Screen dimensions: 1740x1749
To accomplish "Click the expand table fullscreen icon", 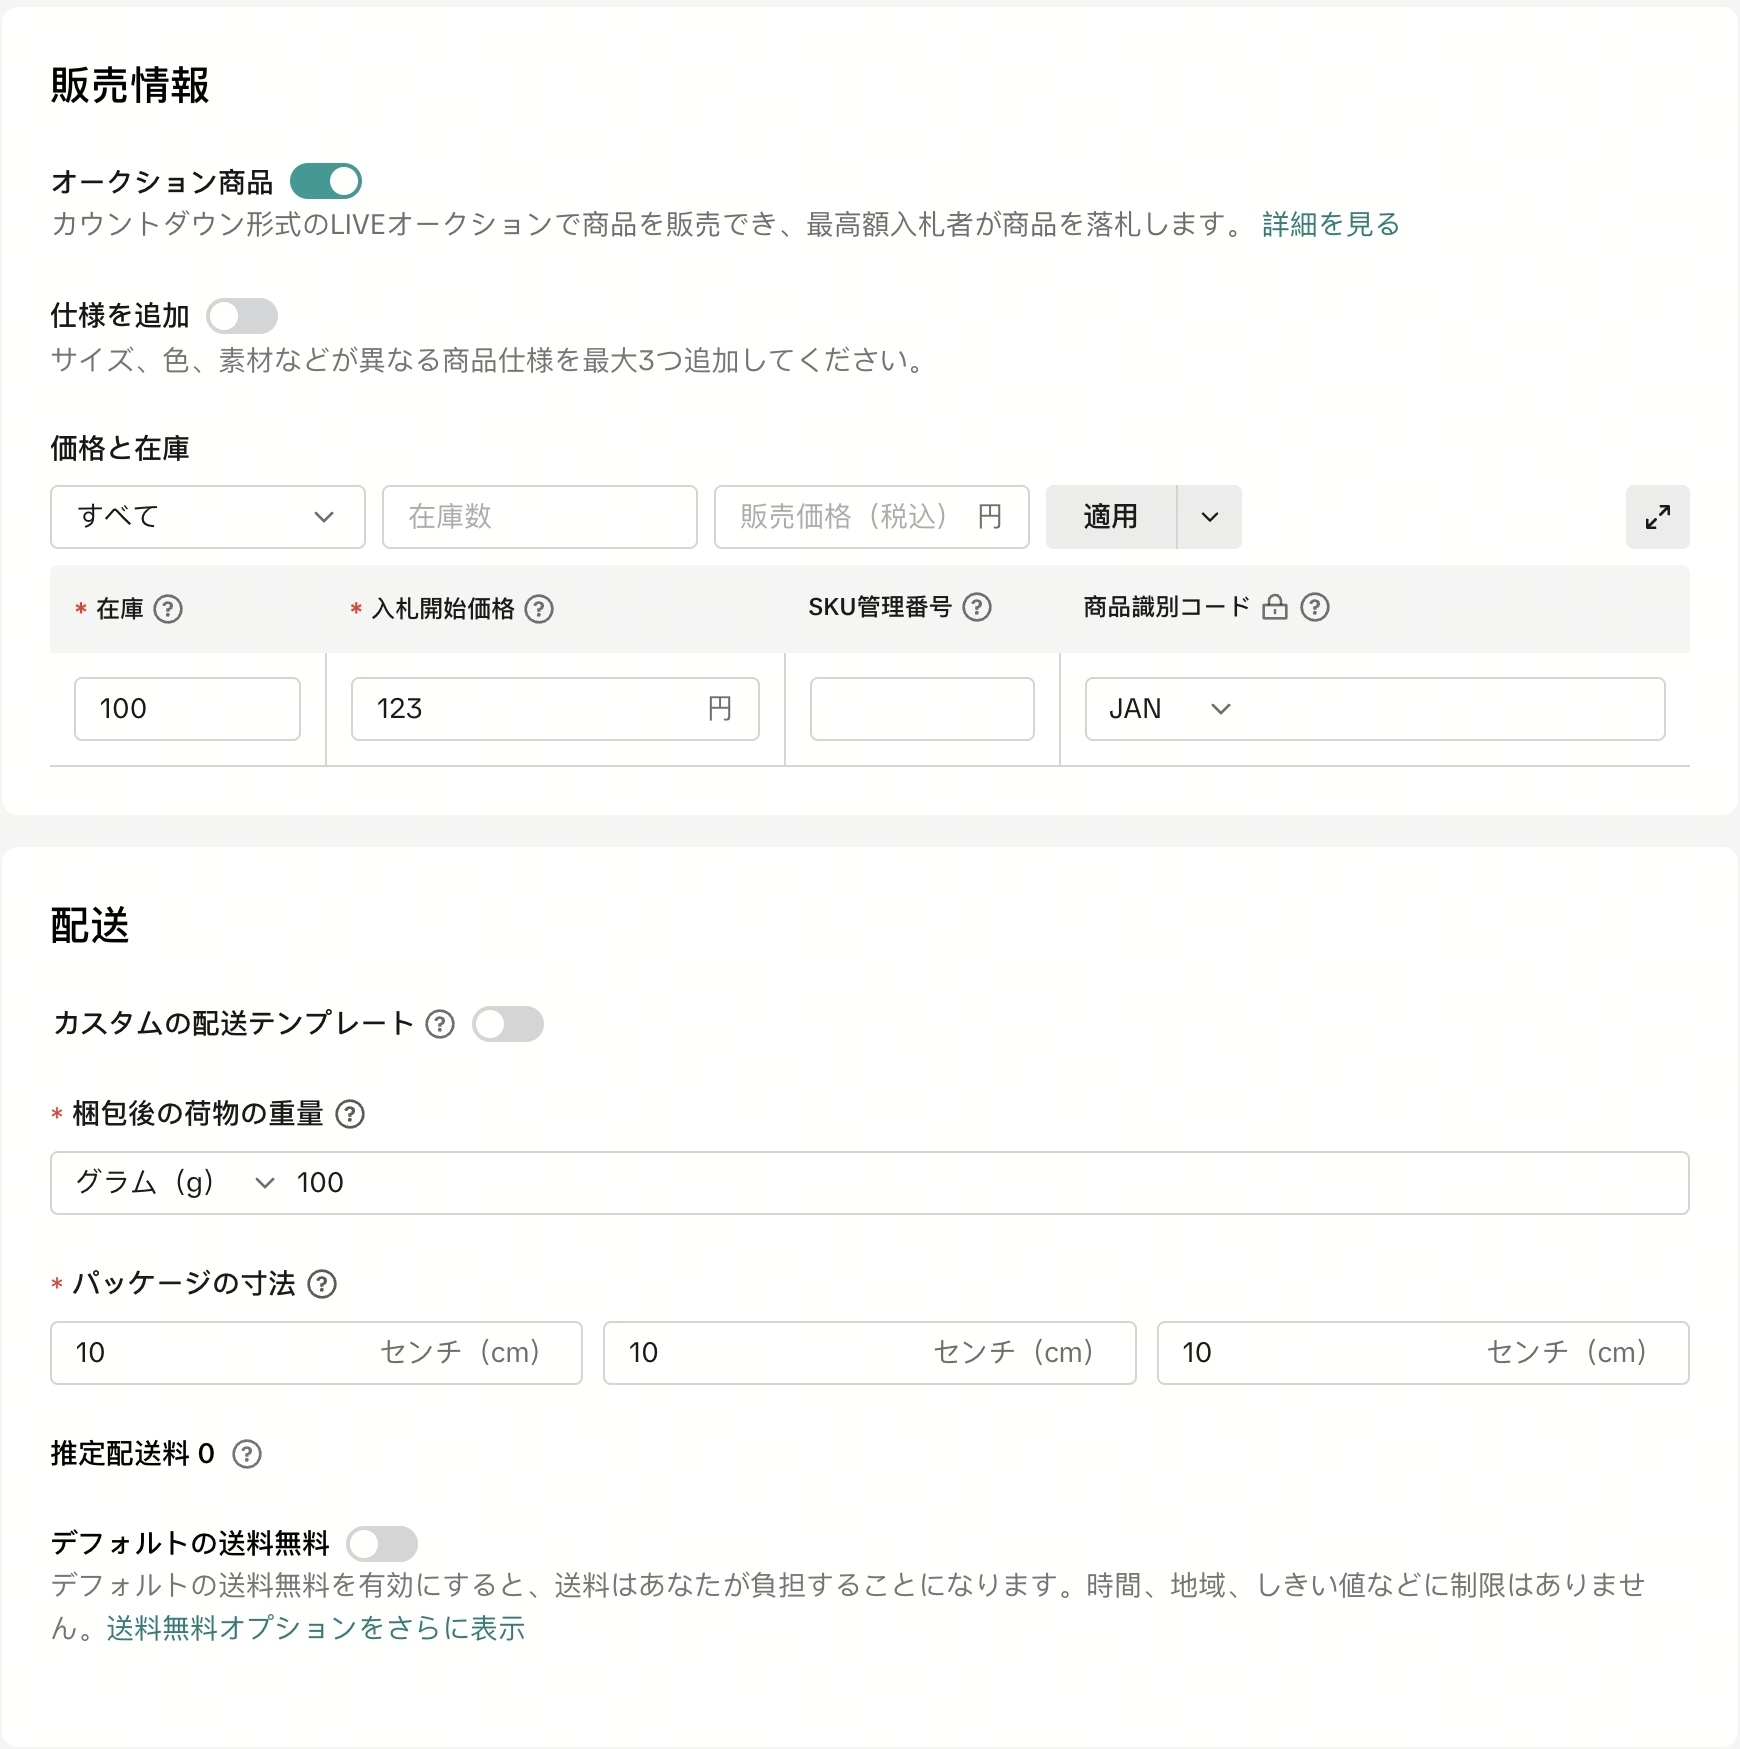I will click(x=1657, y=517).
